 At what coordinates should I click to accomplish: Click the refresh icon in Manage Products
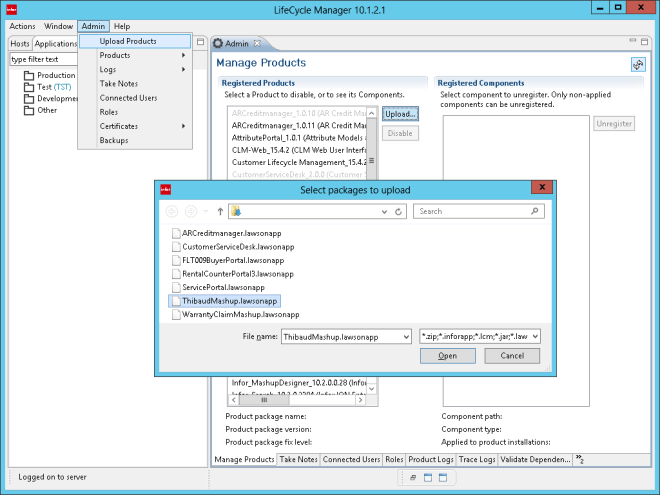(637, 64)
